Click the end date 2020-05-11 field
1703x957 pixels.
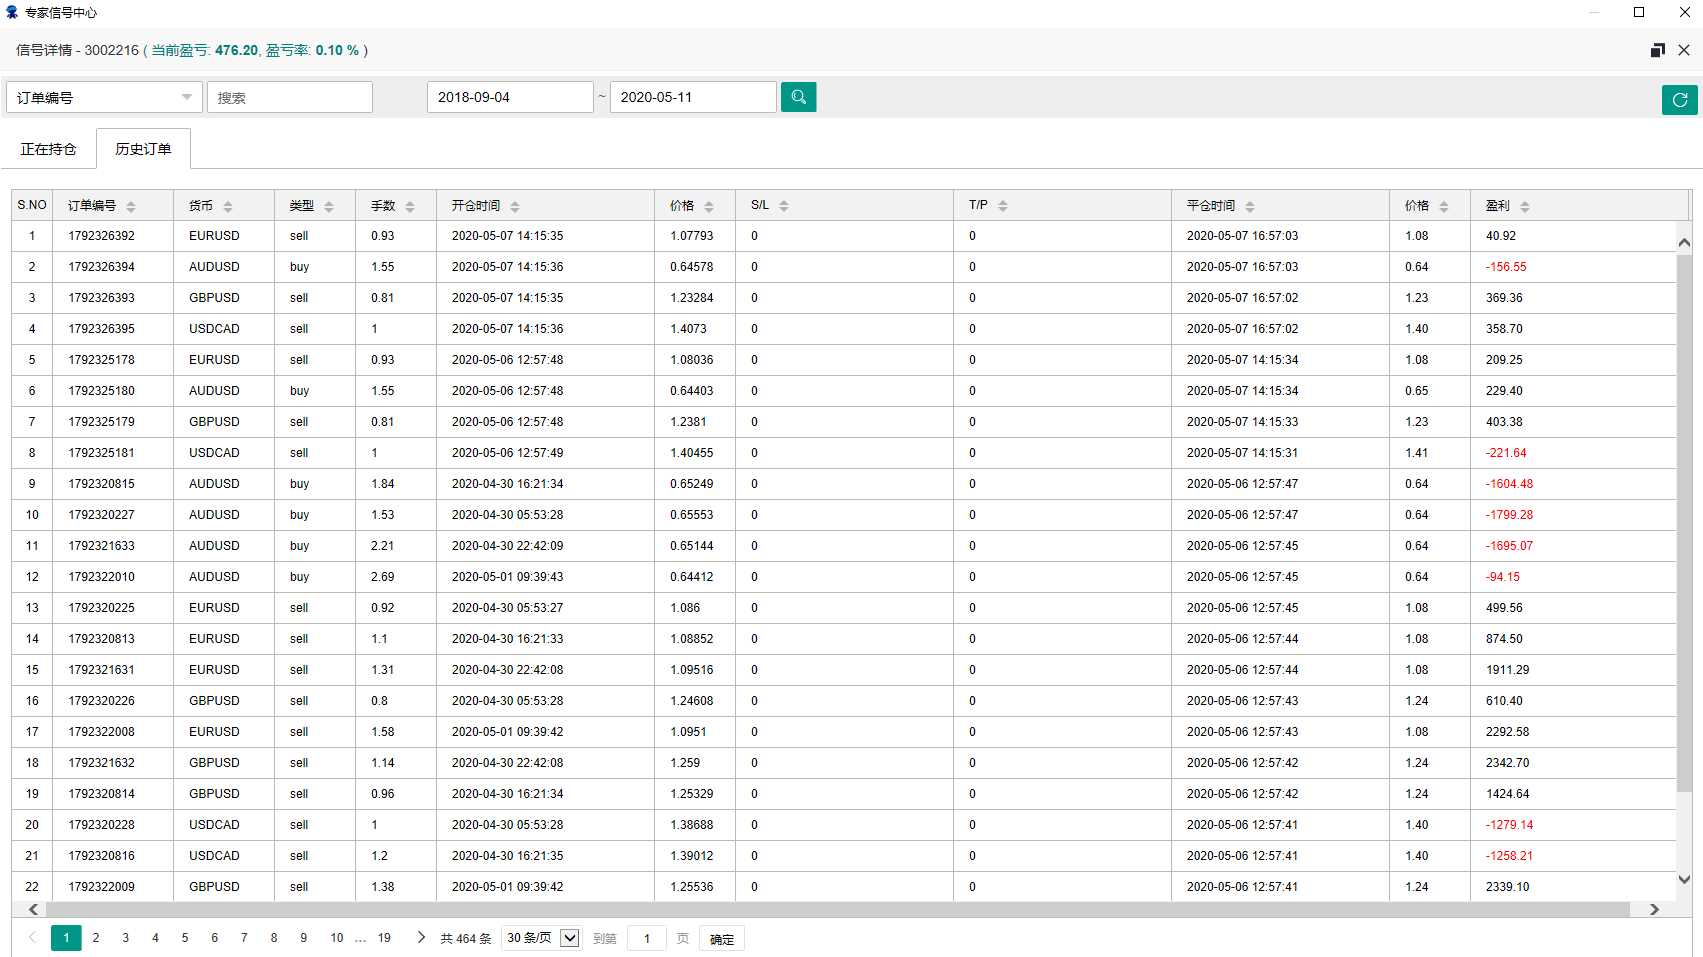click(x=692, y=97)
